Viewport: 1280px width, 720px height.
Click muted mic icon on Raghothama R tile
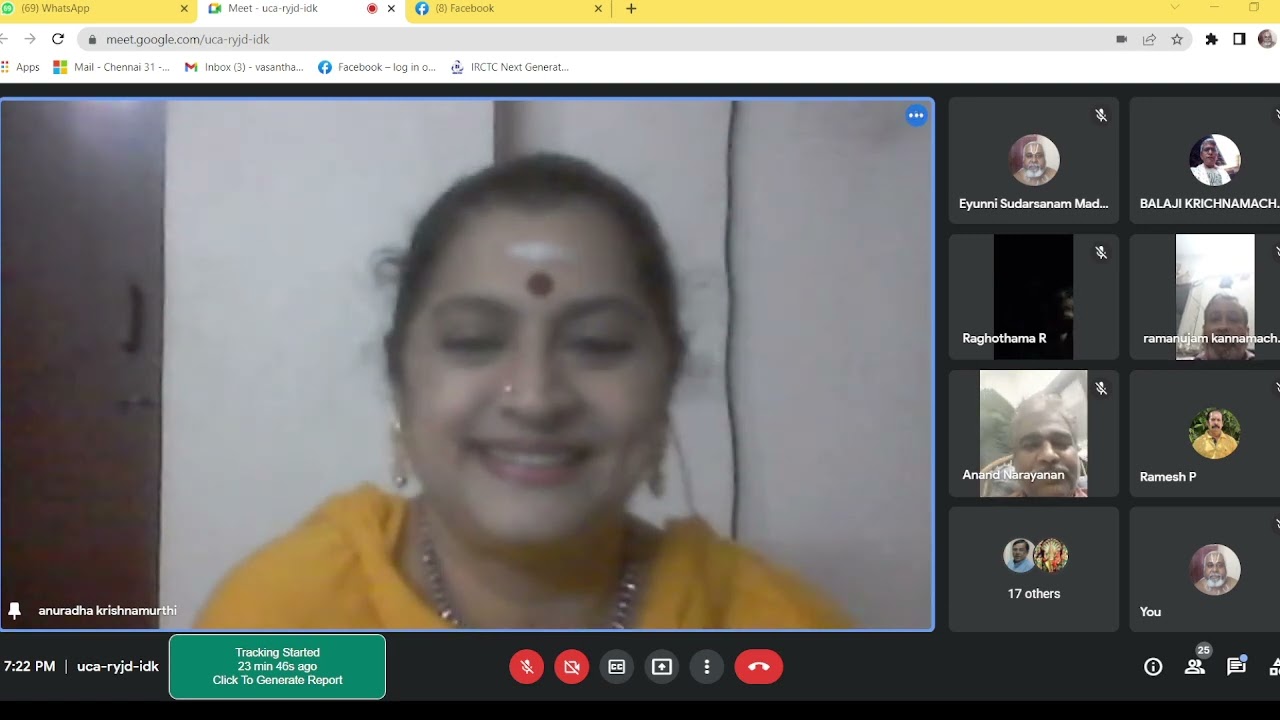(x=1101, y=253)
